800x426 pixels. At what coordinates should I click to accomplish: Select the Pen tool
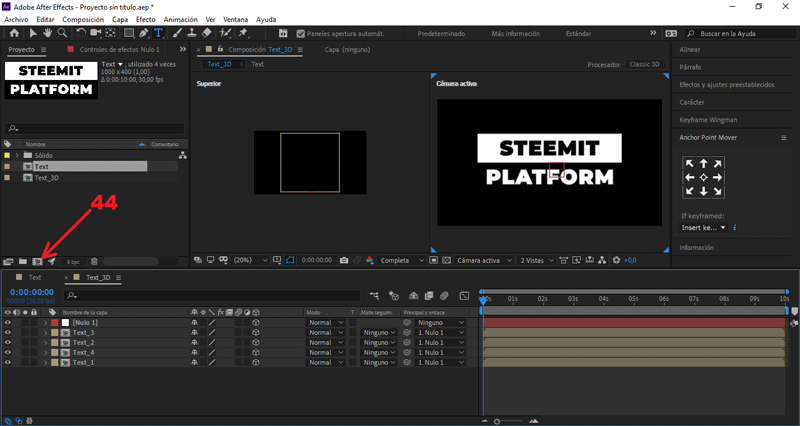click(x=141, y=33)
